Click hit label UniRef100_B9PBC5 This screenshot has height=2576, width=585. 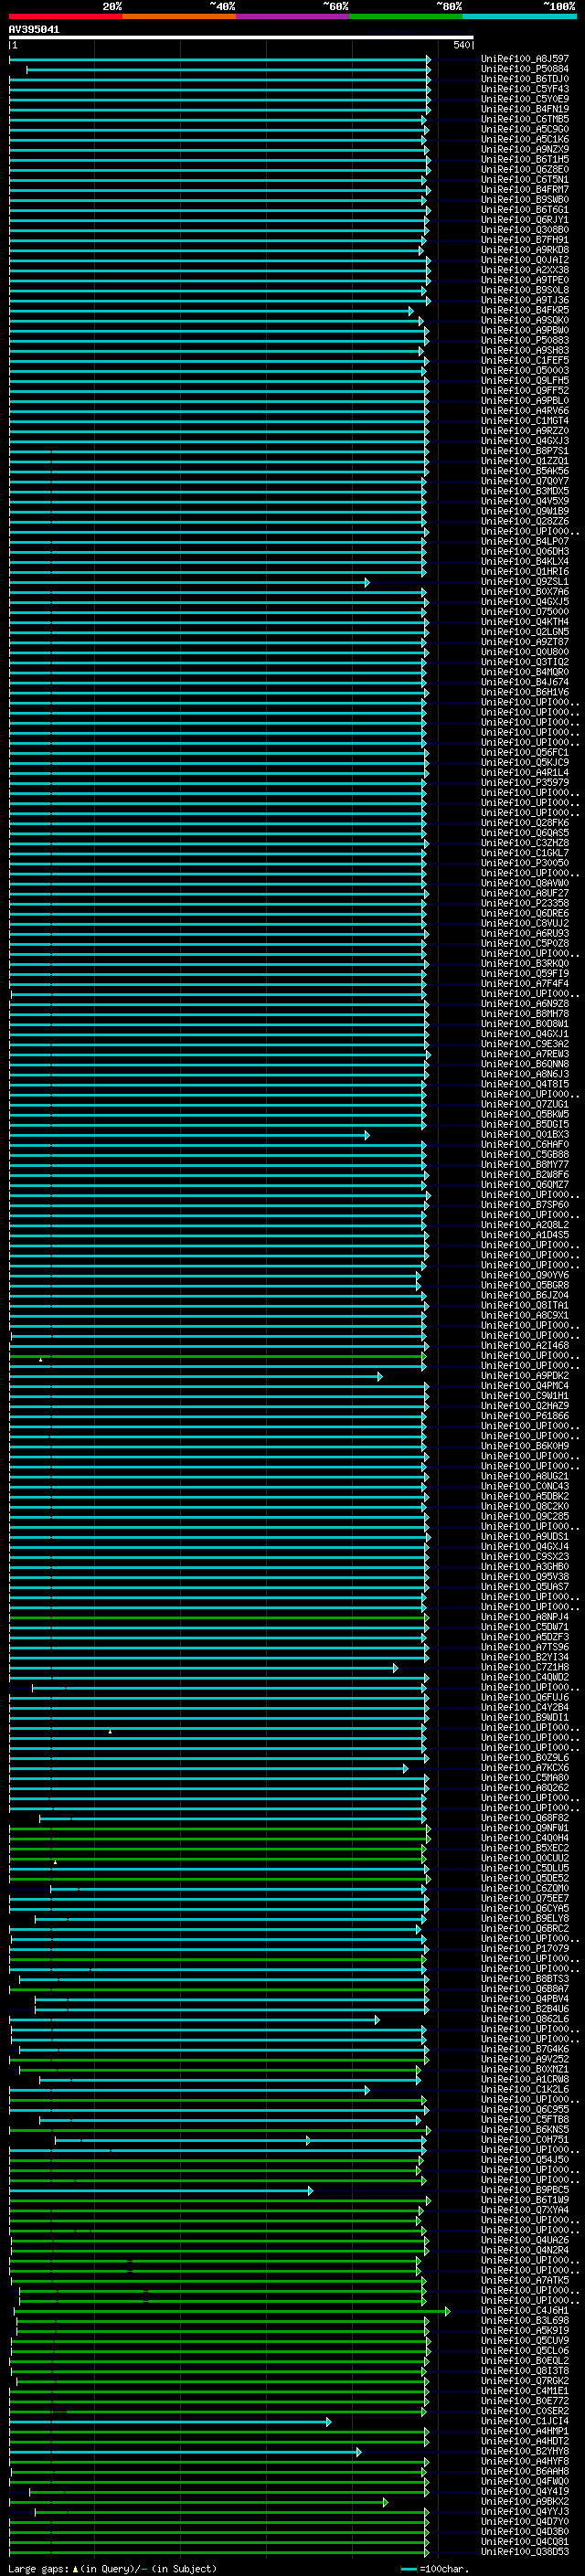(x=524, y=2189)
